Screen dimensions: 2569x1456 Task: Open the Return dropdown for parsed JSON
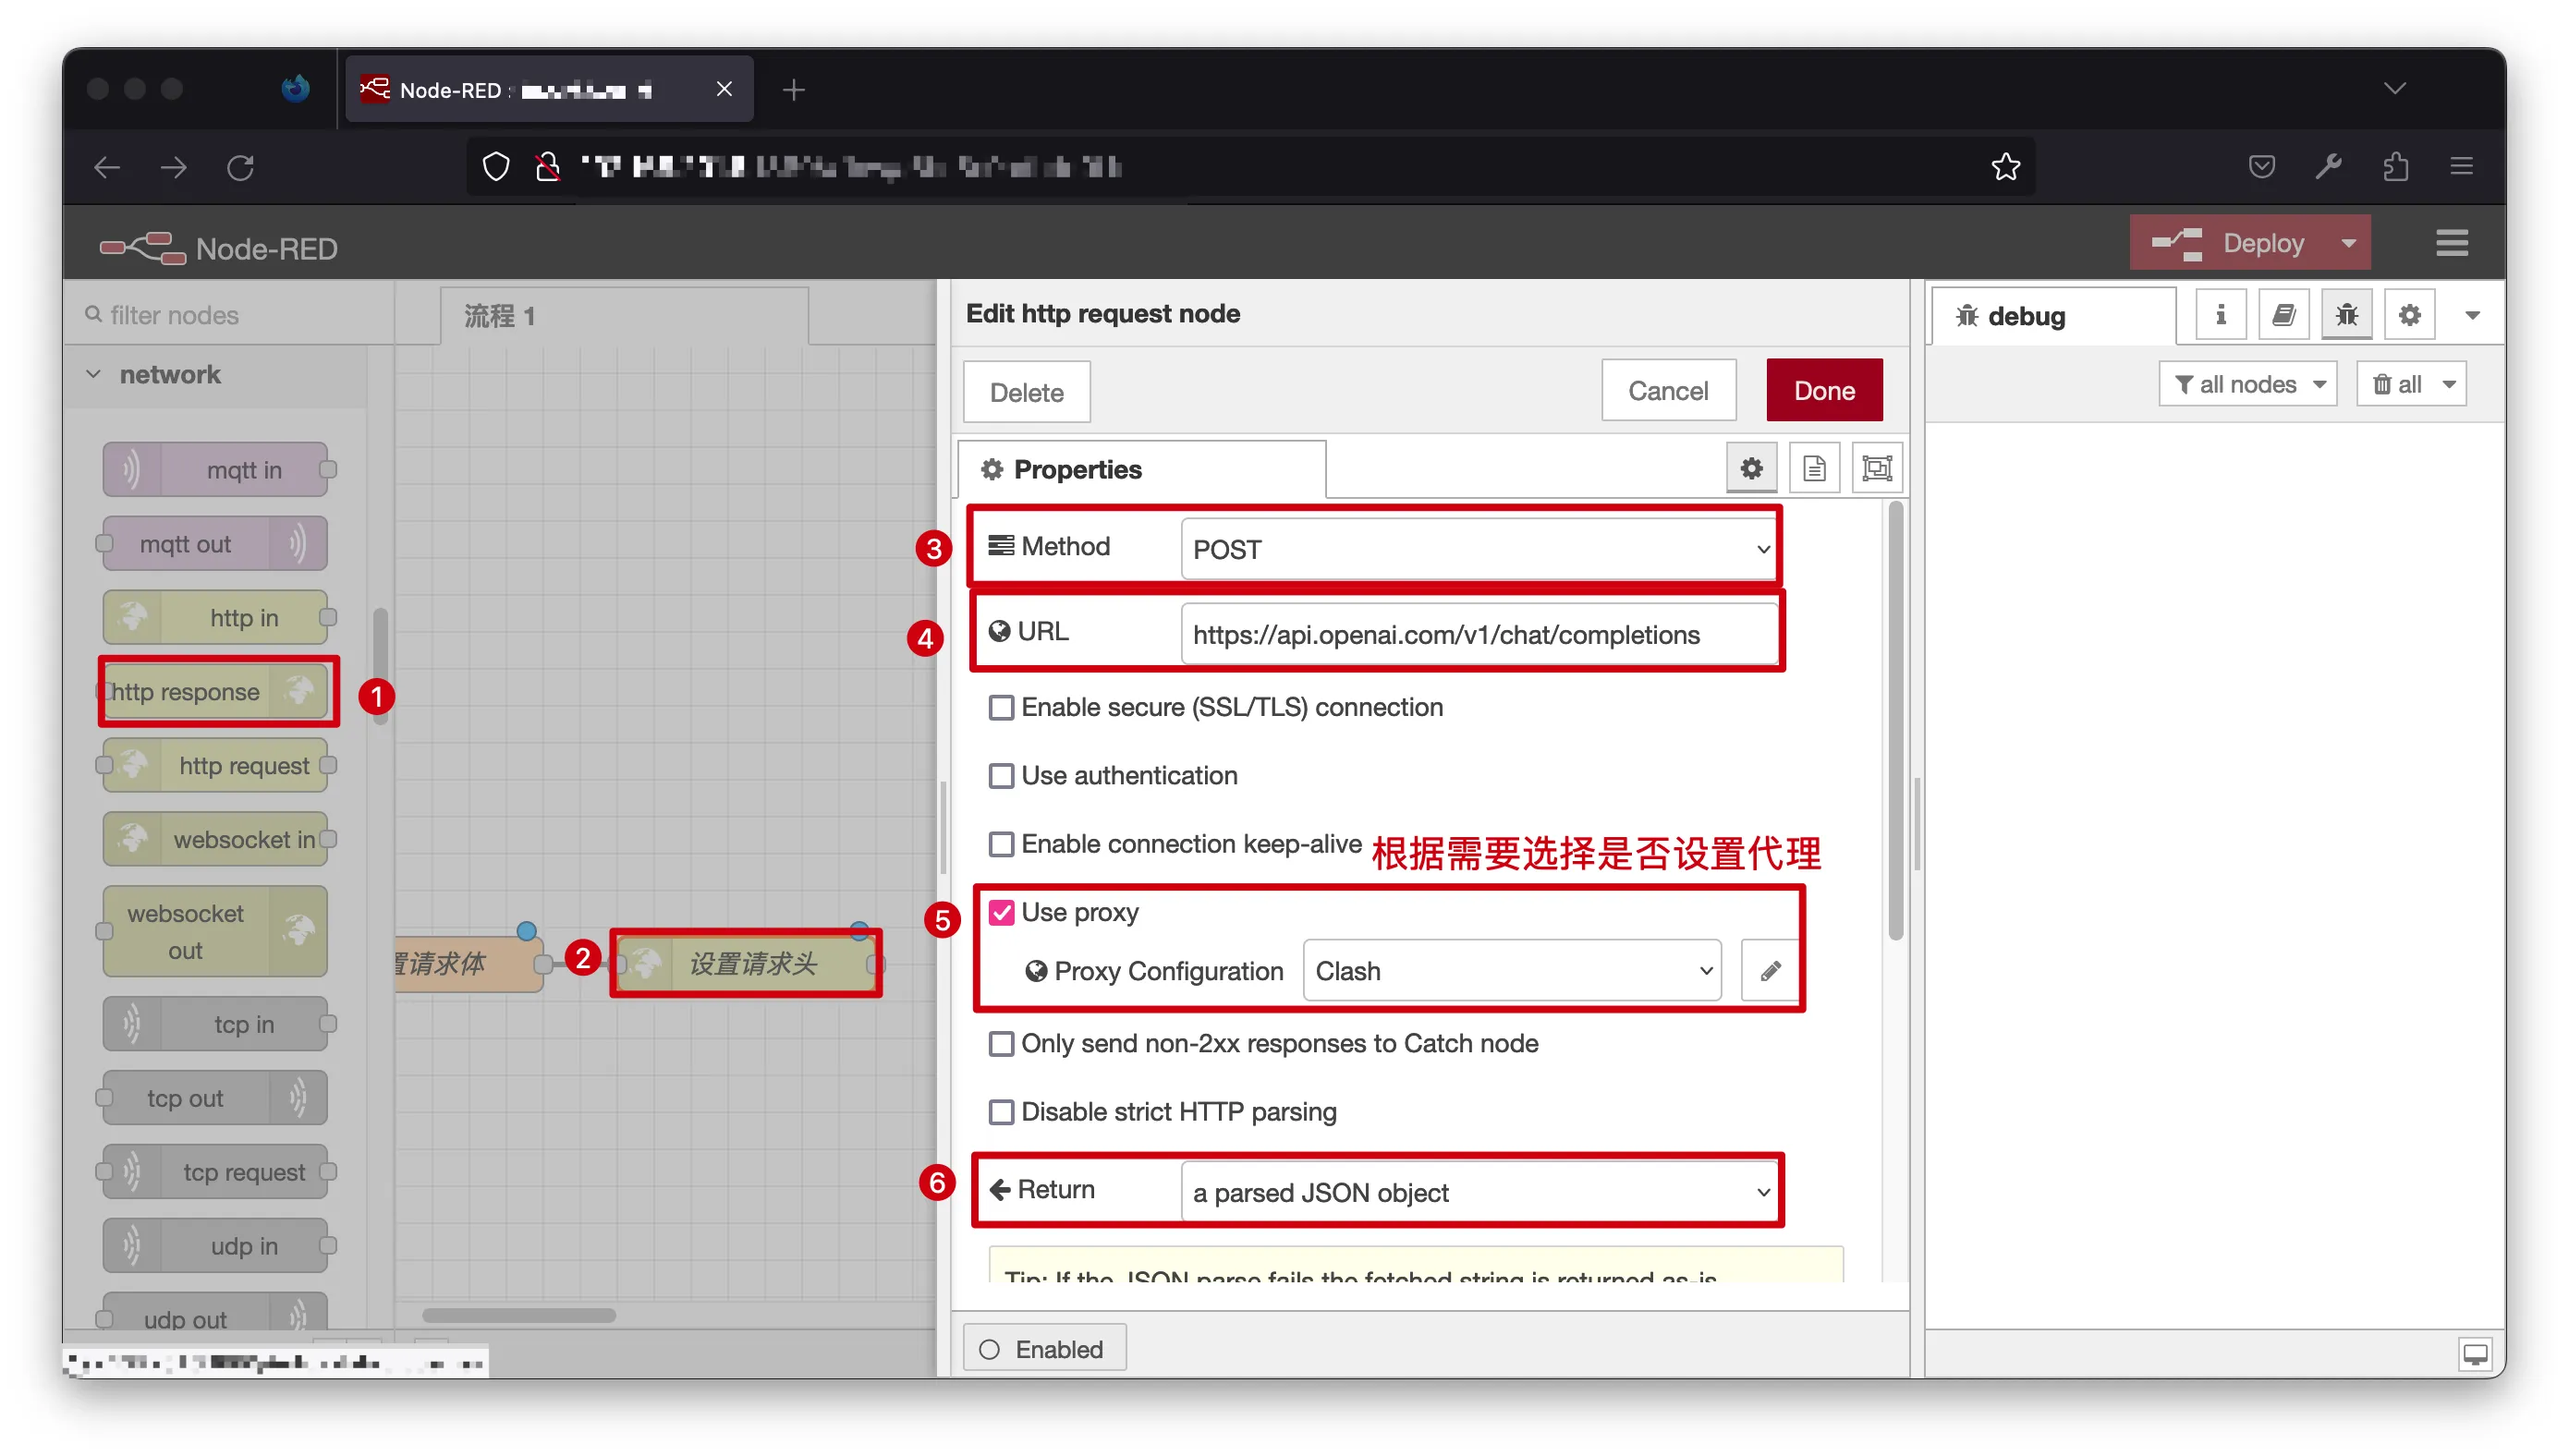click(1478, 1192)
